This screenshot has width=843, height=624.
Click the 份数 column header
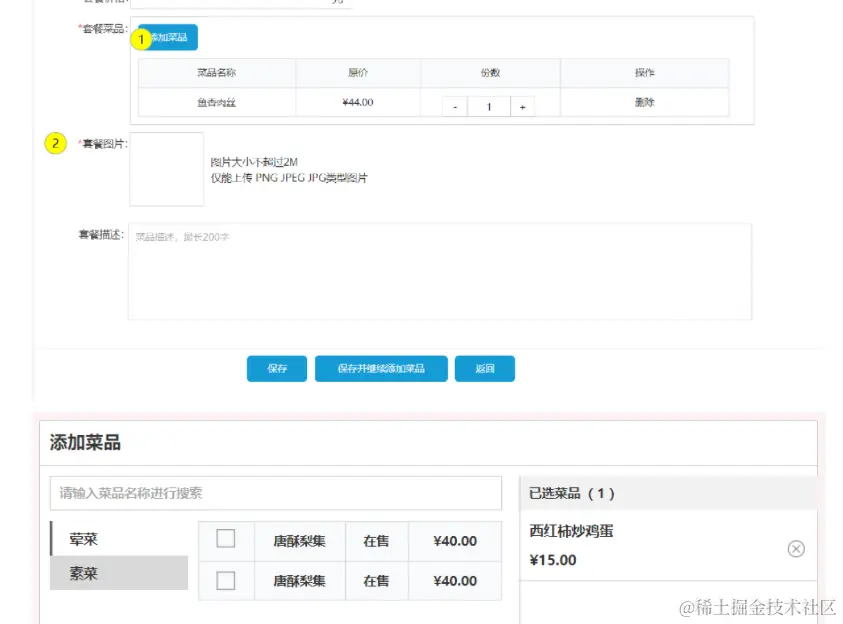pyautogui.click(x=490, y=73)
